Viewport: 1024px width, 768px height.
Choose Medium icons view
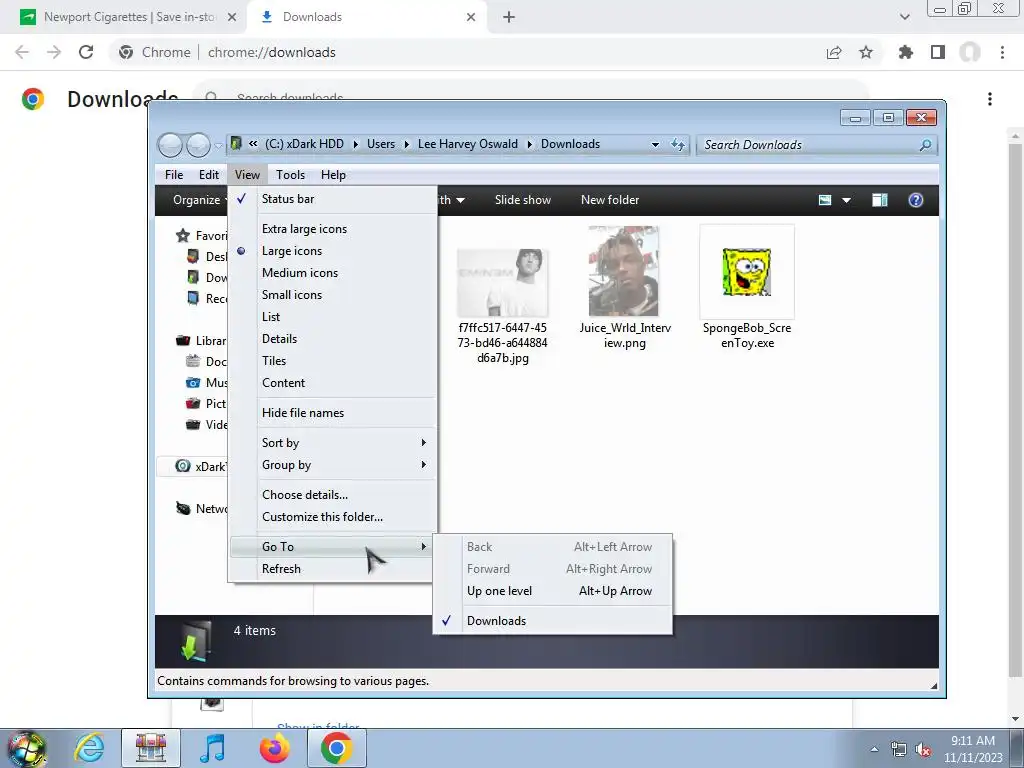coord(333,273)
